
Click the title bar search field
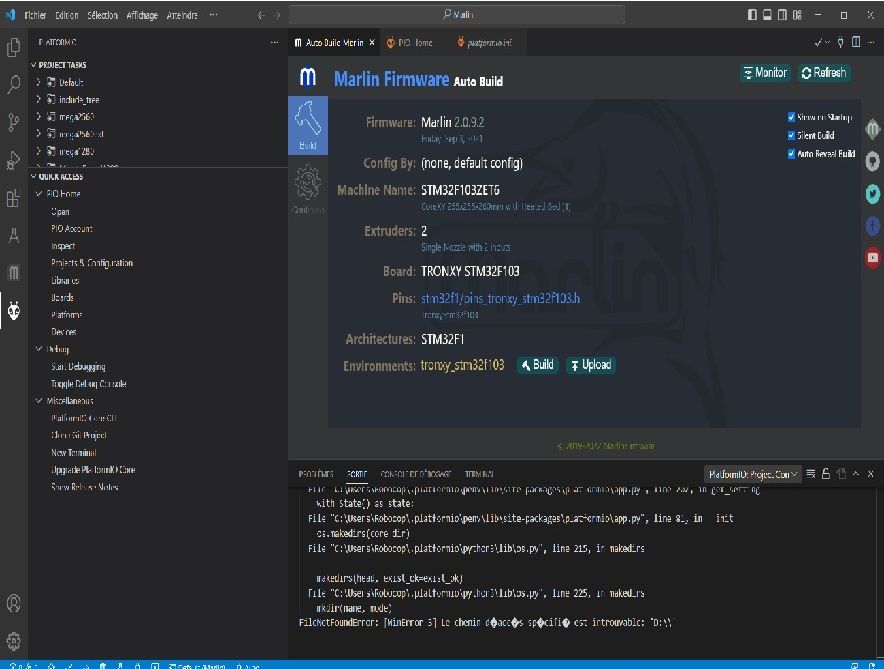pyautogui.click(x=457, y=15)
